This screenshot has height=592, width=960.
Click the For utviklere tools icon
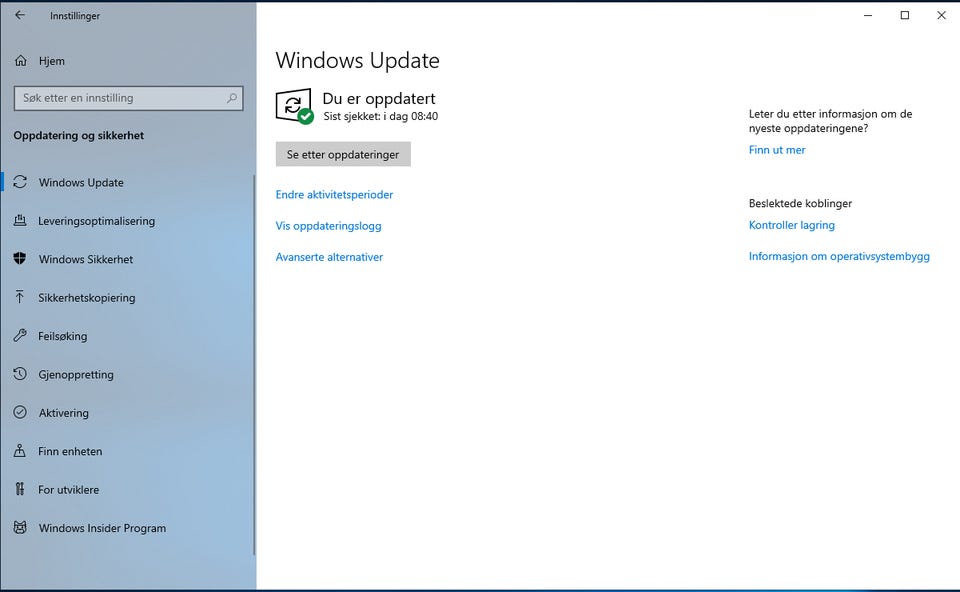pos(20,489)
